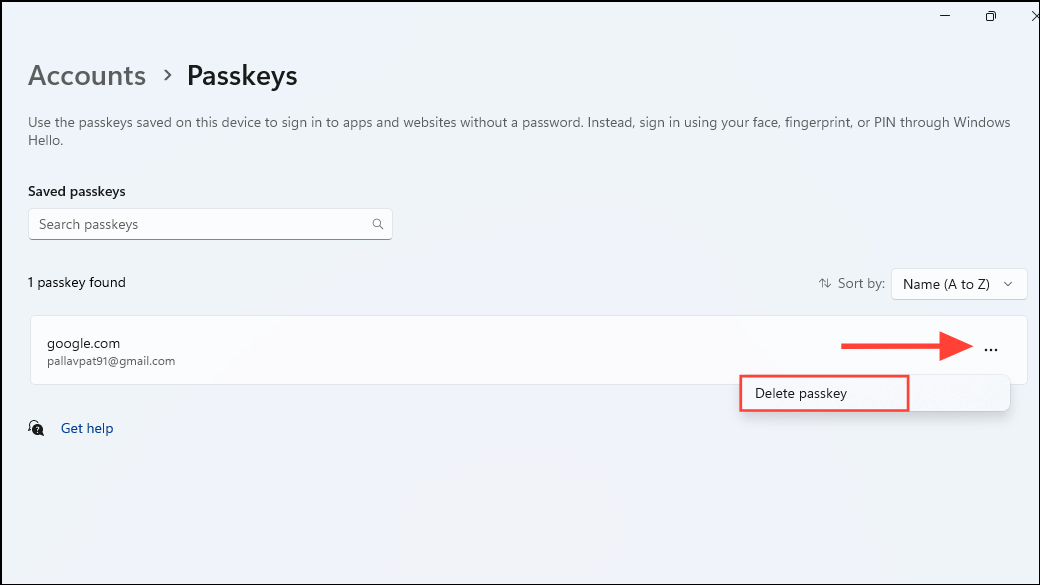1040x585 pixels.
Task: Click the close window icon
Action: click(1033, 16)
